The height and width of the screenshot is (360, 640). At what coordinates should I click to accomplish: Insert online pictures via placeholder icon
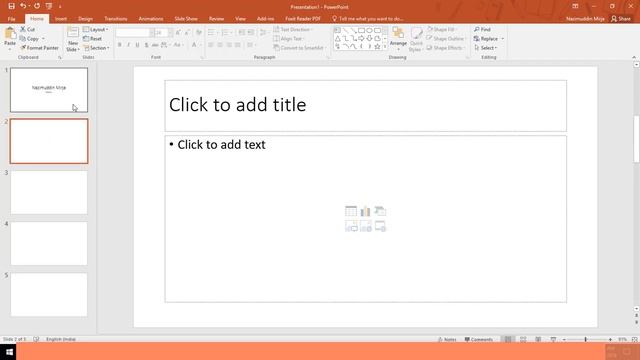365,226
